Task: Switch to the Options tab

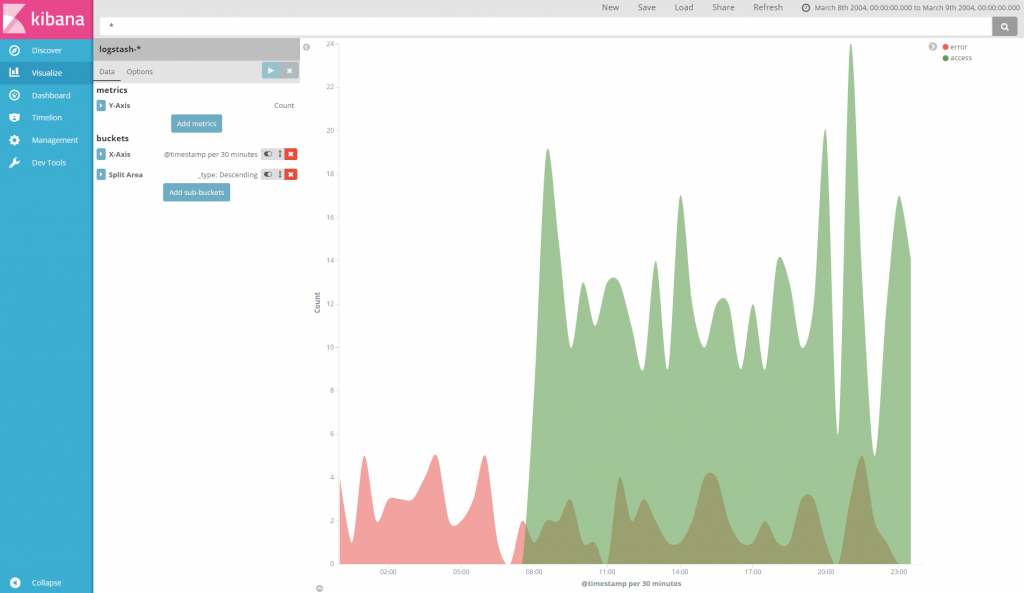Action: click(x=140, y=72)
